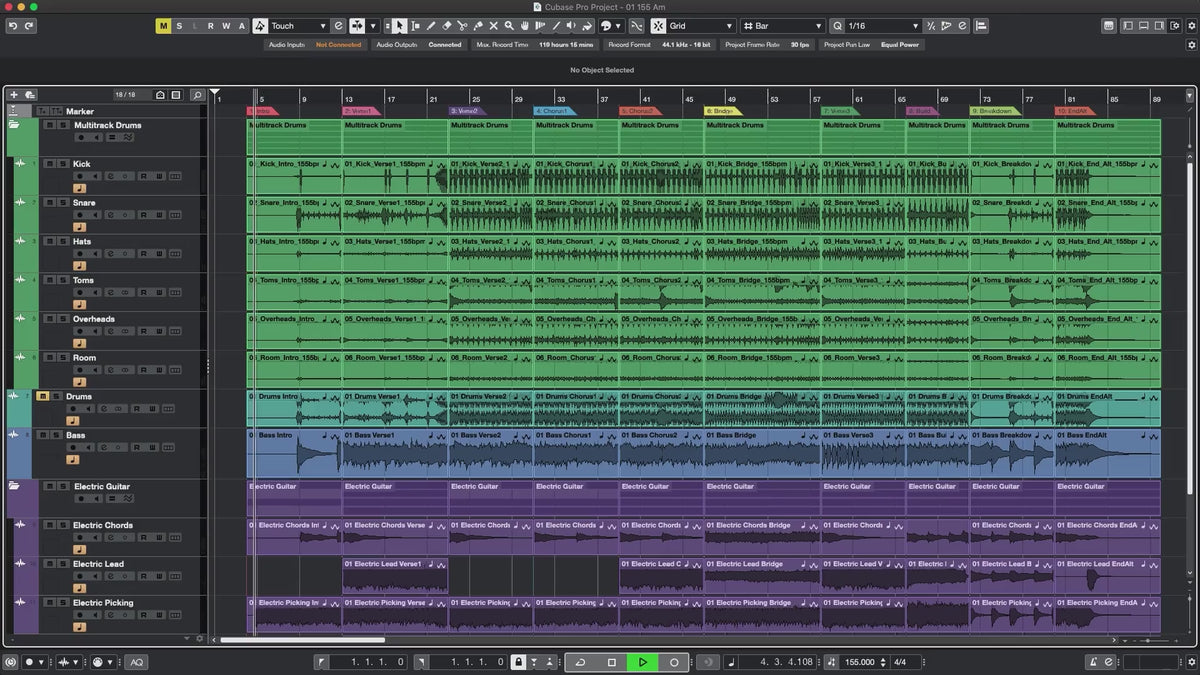The image size is (1200, 675).
Task: Toggle Solo on the Kick track
Action: 63,164
